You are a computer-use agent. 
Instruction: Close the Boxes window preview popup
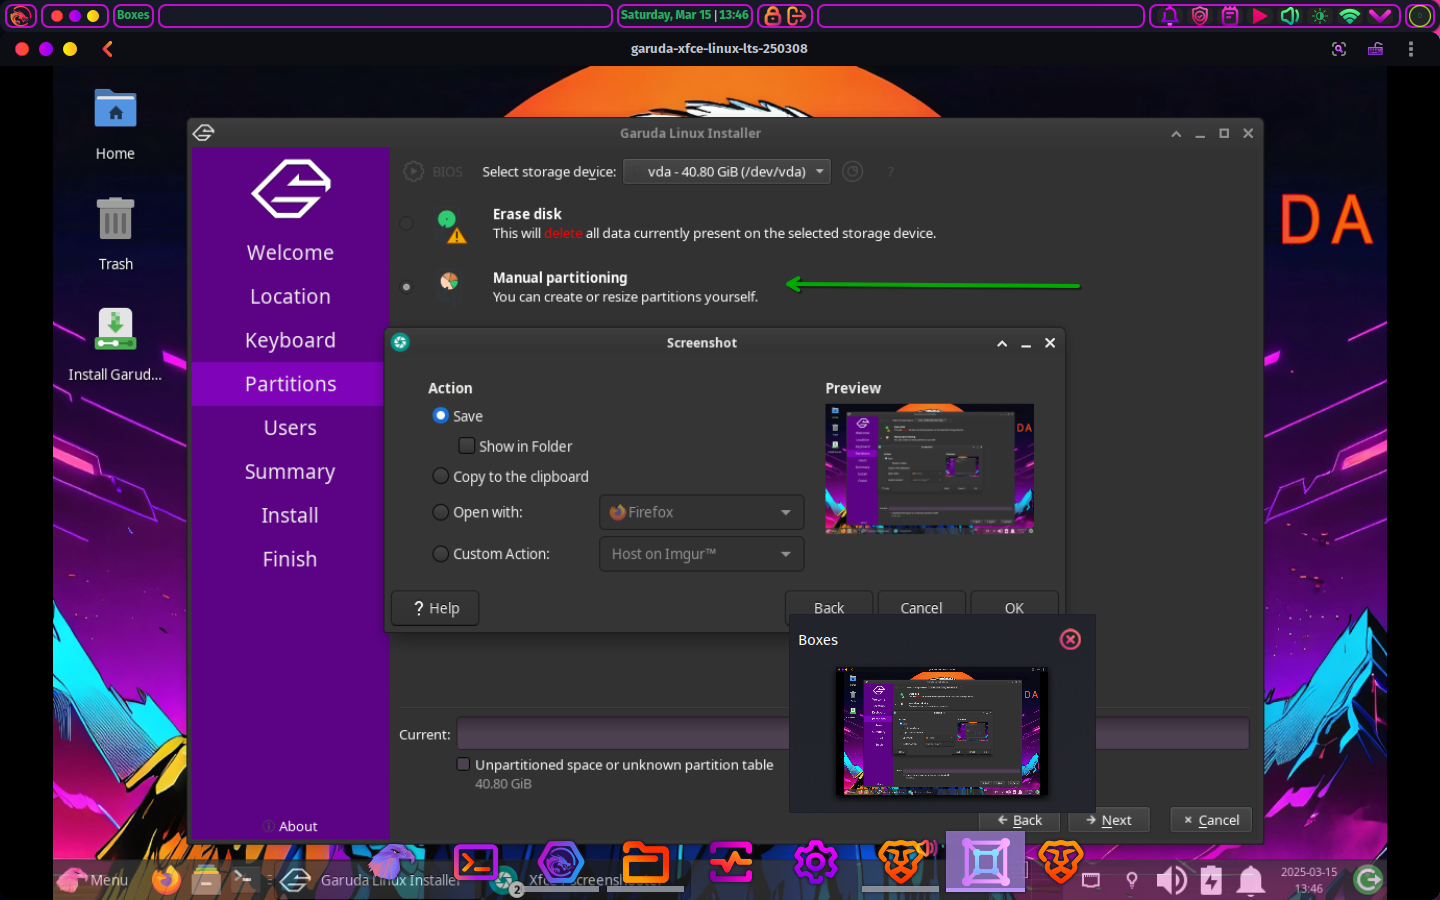(1070, 639)
